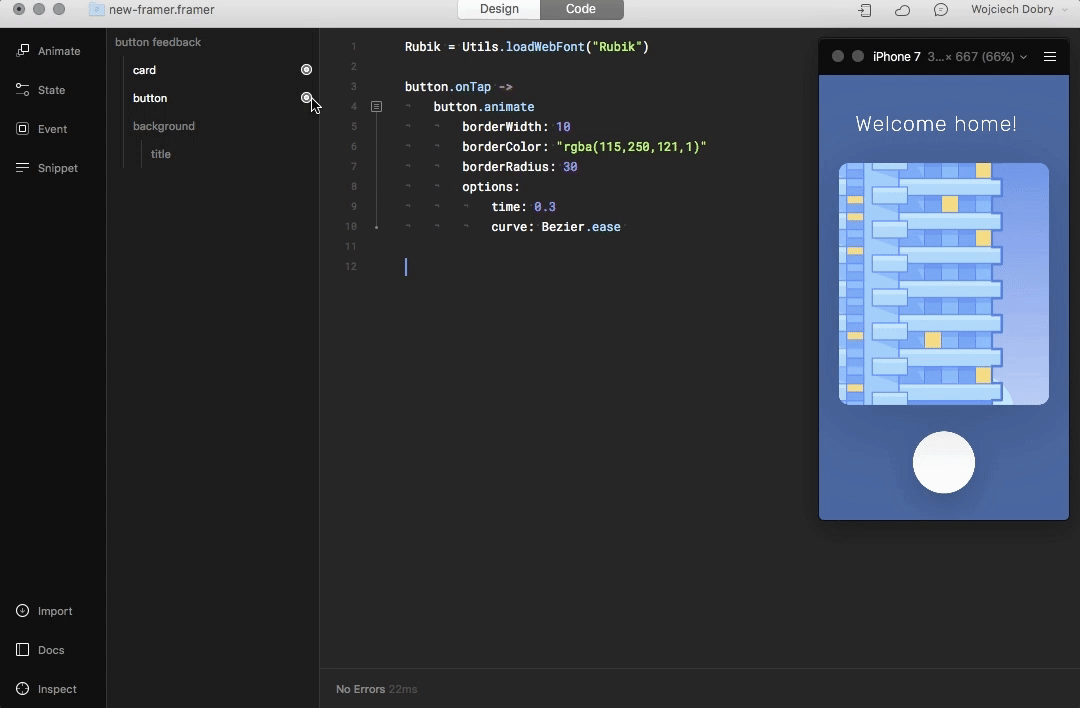Switch to the Design tab

coord(498,9)
